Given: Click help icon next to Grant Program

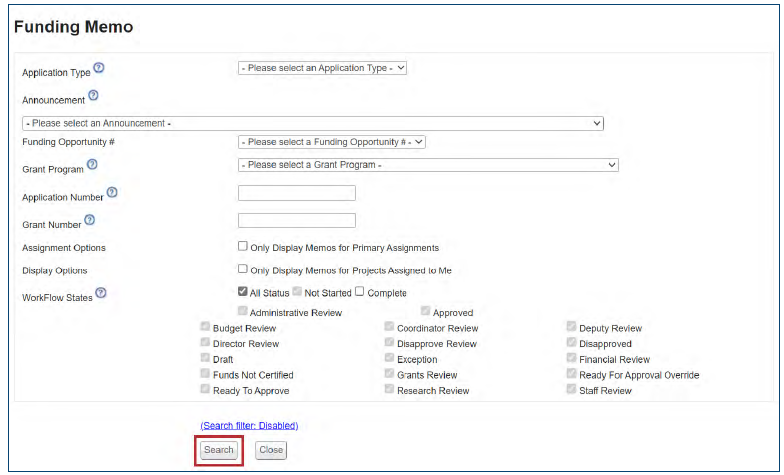Looking at the screenshot, I should pos(92,165).
